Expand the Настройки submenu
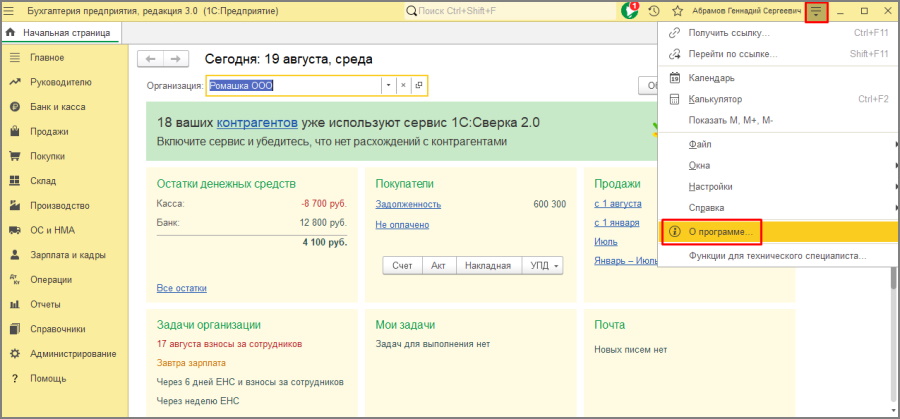Screen dimensions: 900x419 coord(778,187)
